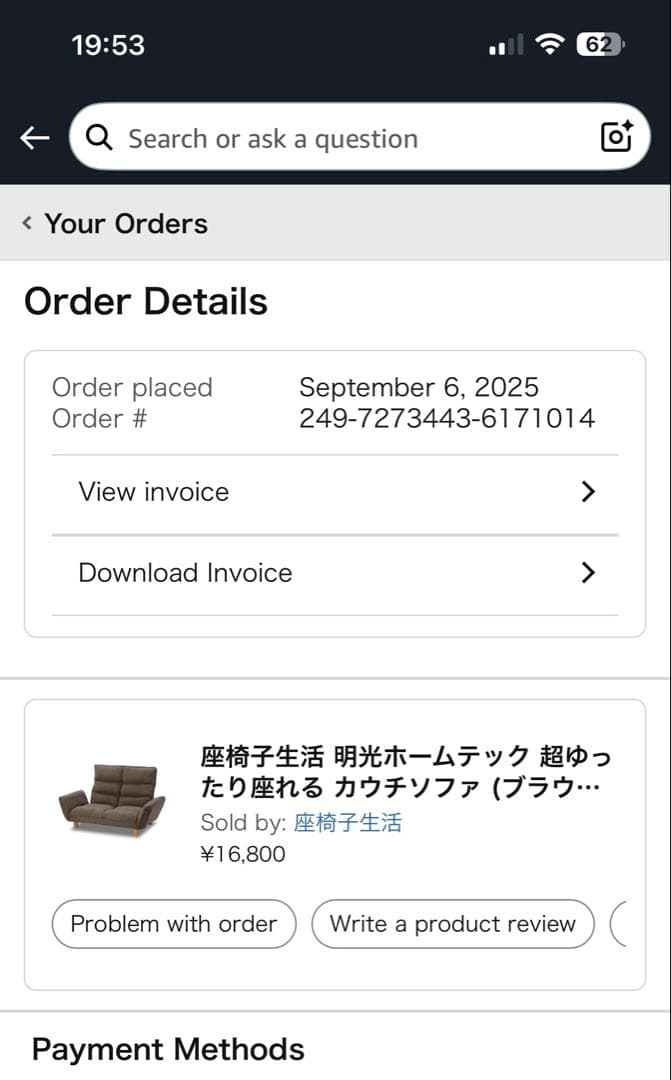671x1080 pixels.
Task: Focus the Search or ask a question field
Action: [x=340, y=138]
